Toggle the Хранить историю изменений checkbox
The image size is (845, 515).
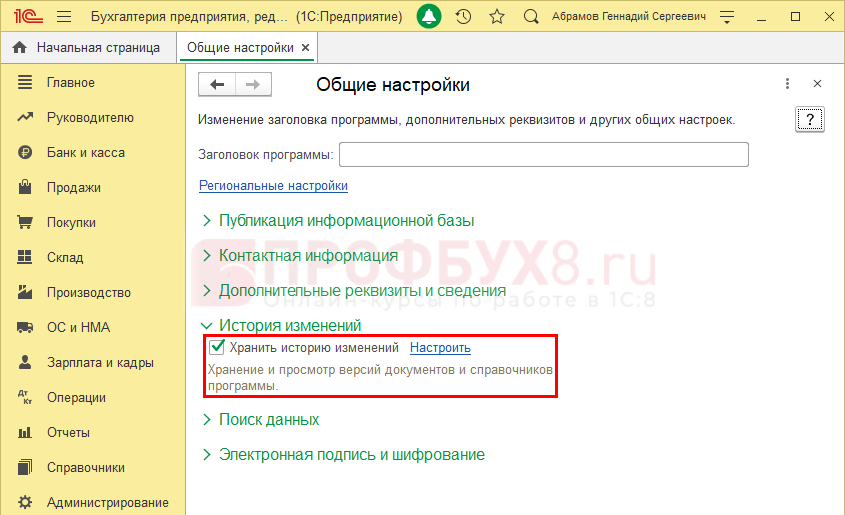(x=217, y=347)
